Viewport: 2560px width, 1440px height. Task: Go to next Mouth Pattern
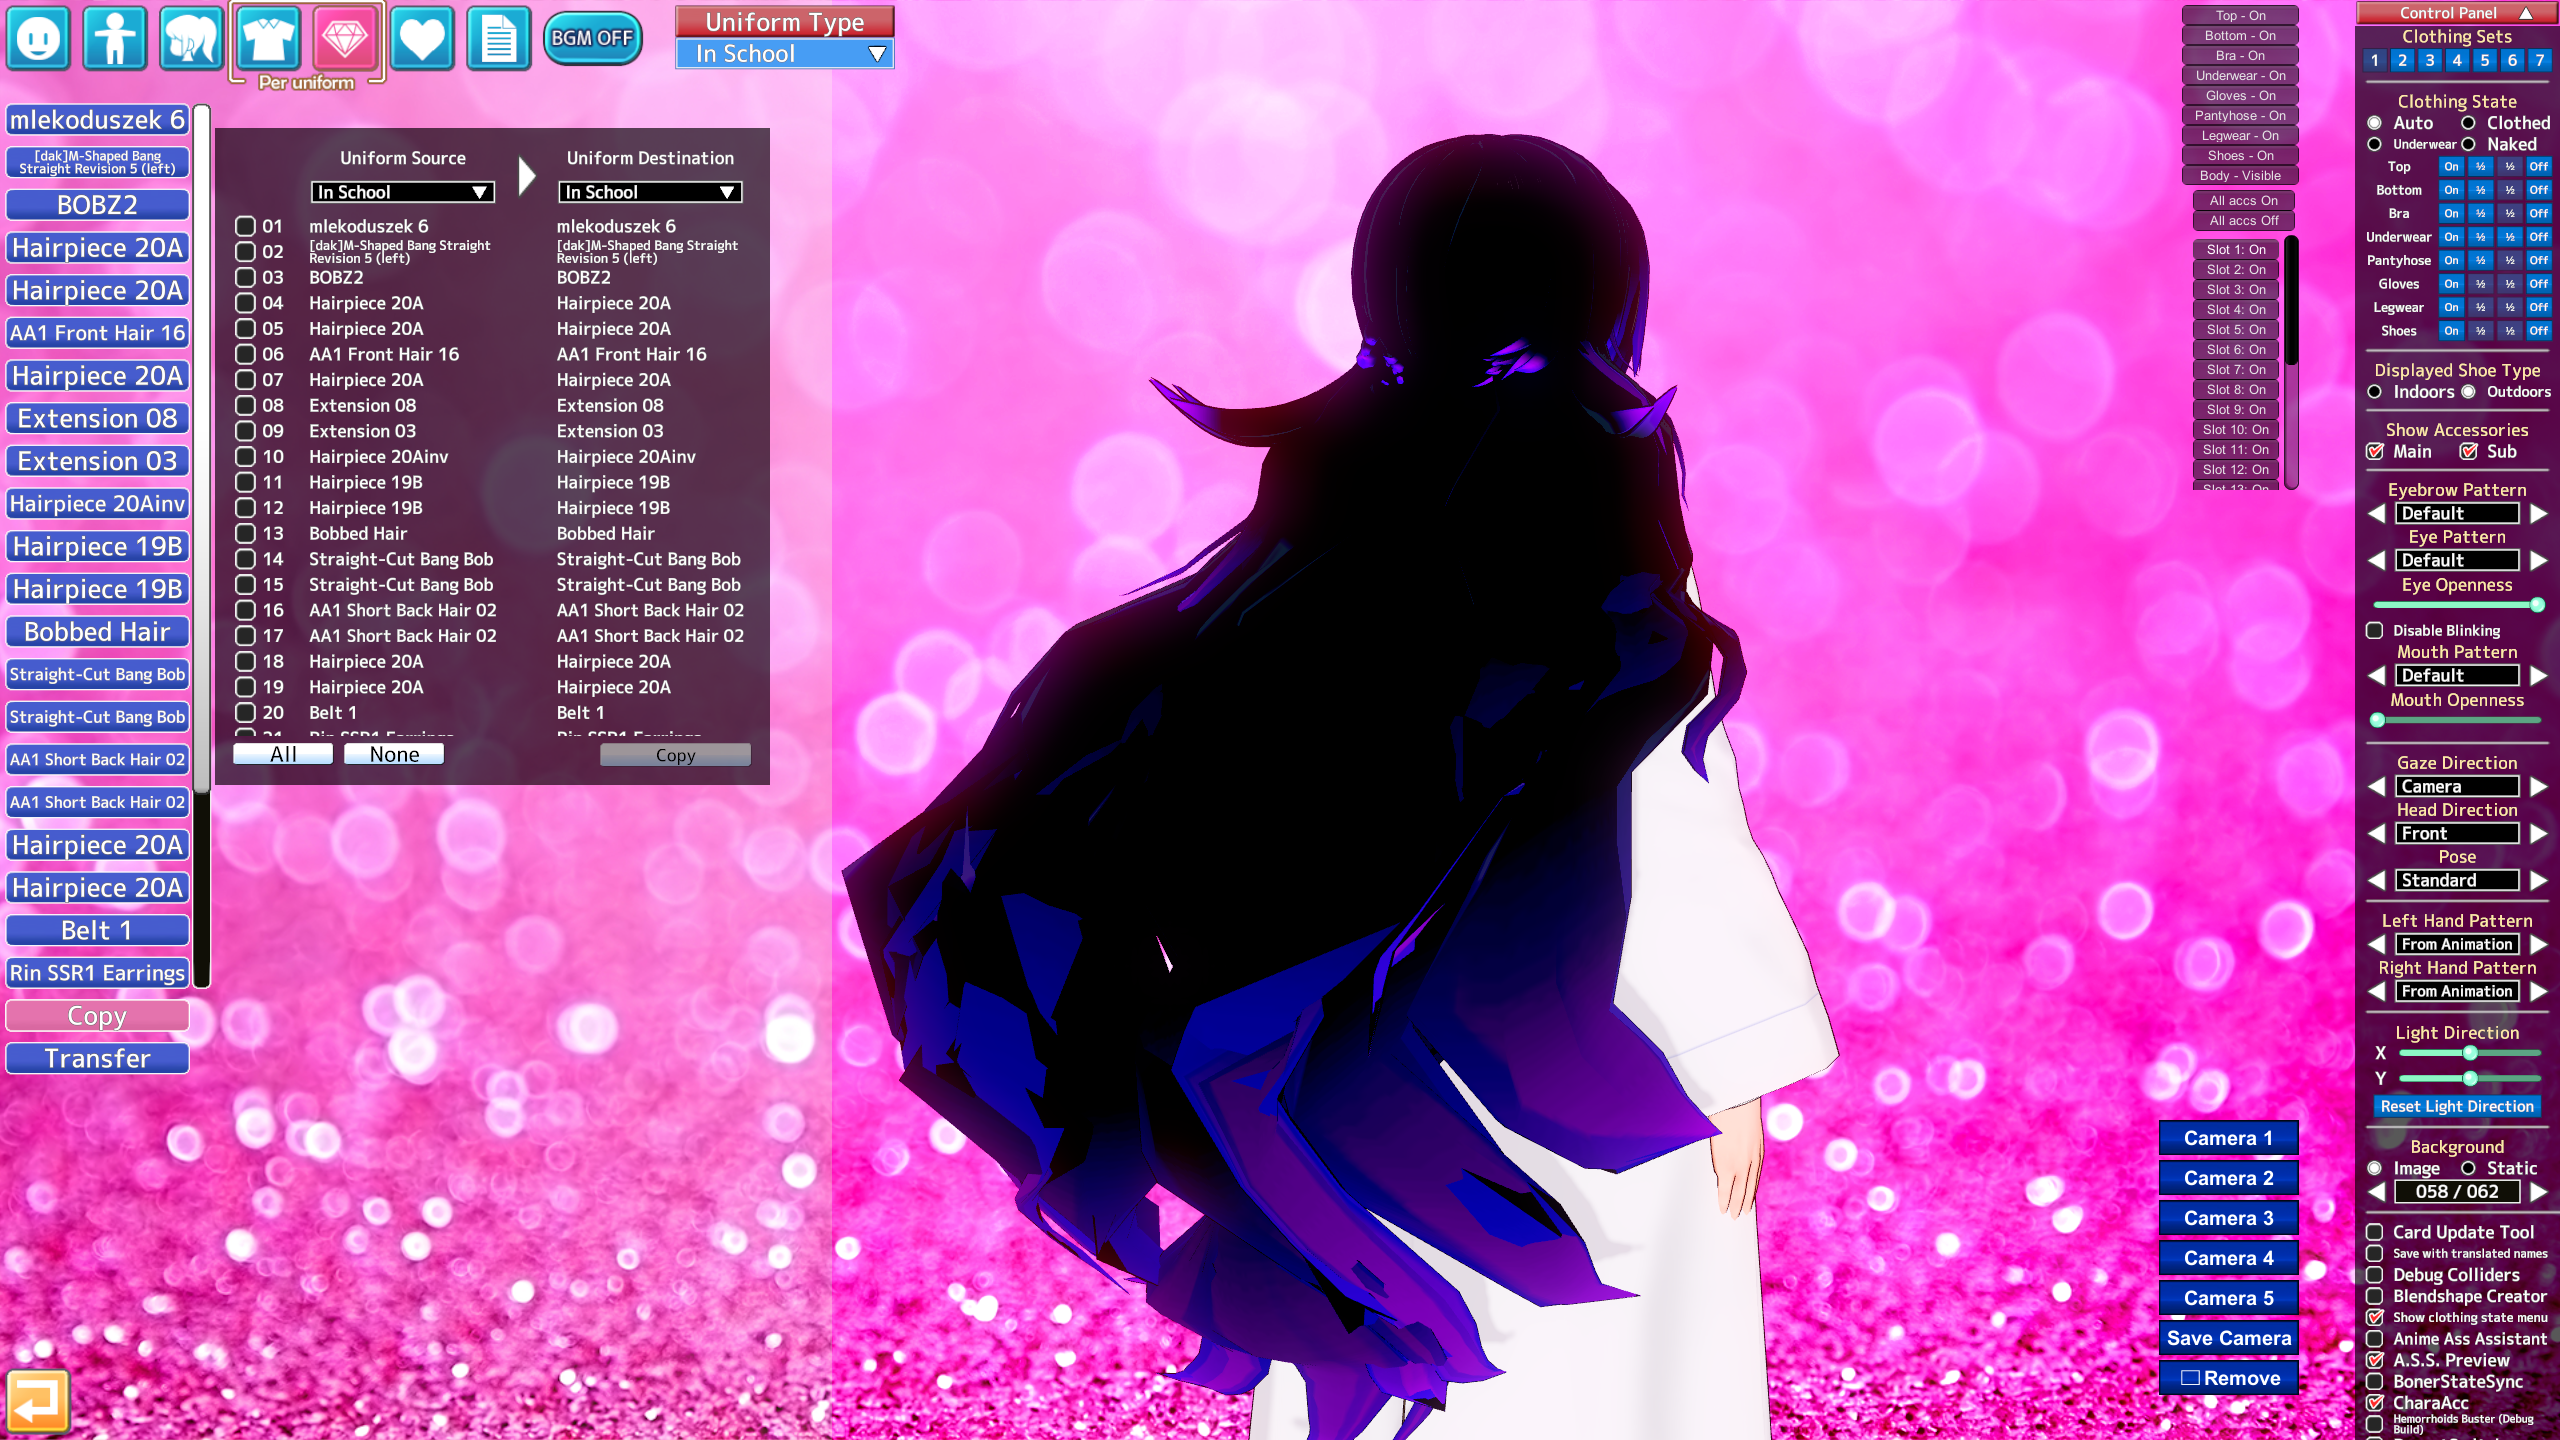(x=2538, y=675)
